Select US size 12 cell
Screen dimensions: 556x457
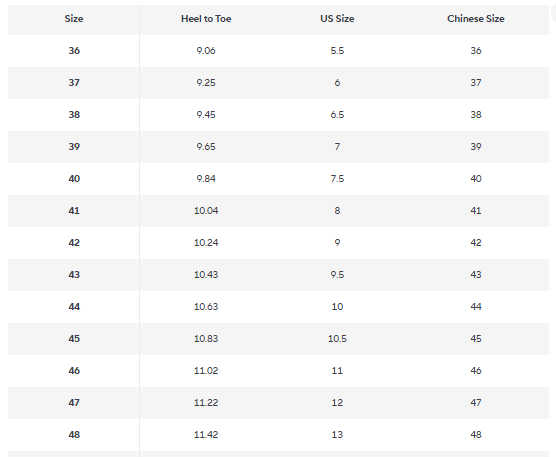pos(337,402)
